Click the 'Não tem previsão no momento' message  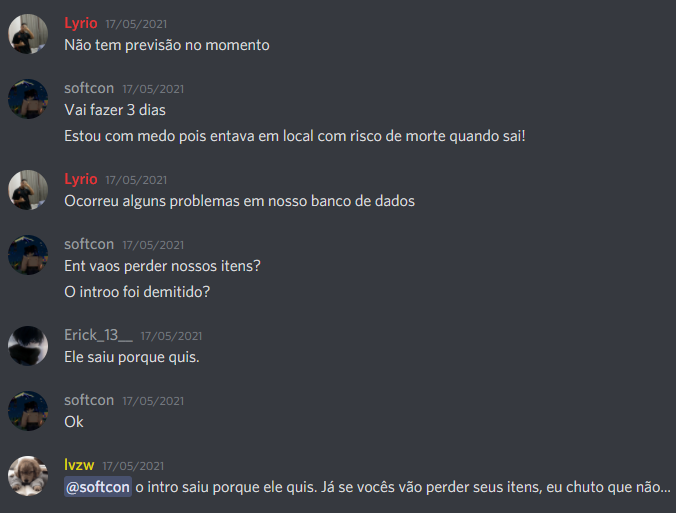(167, 45)
